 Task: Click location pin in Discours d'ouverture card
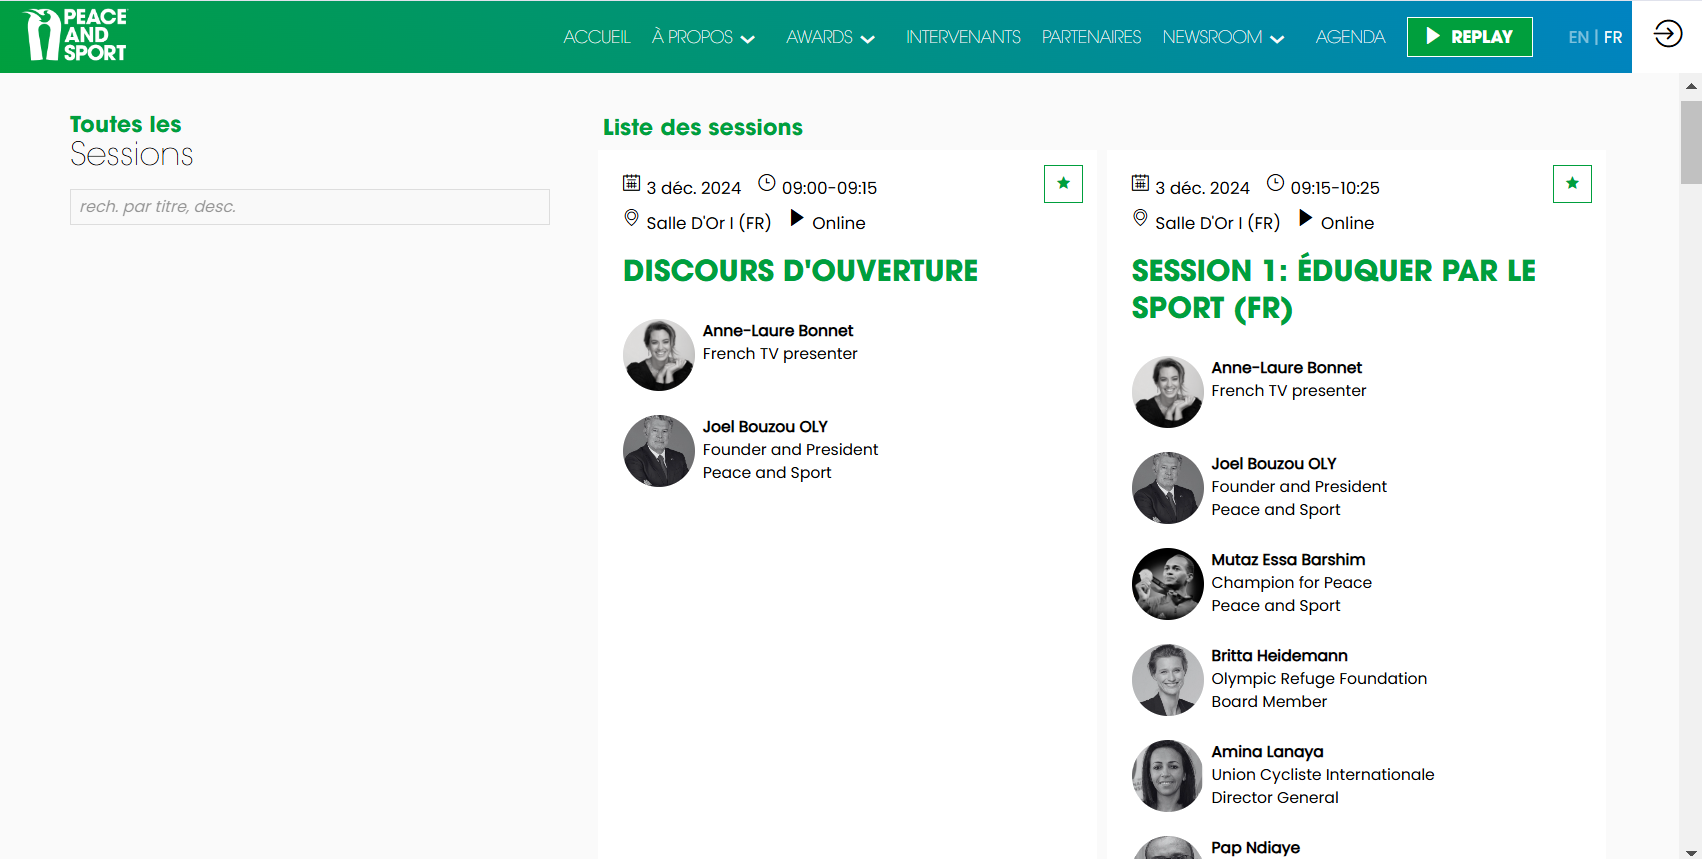point(631,218)
